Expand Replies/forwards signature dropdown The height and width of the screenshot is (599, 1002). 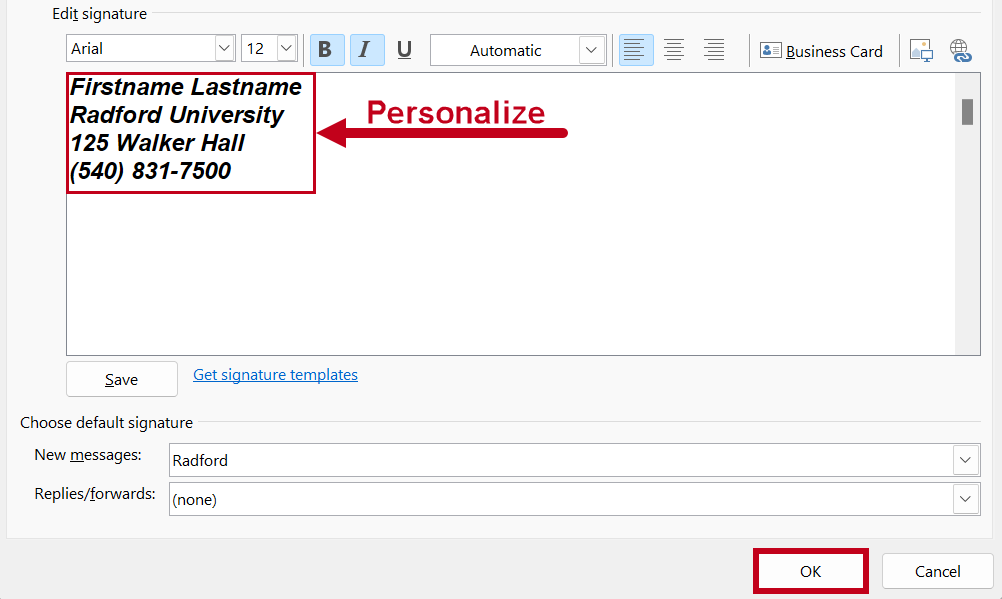pyautogui.click(x=965, y=499)
